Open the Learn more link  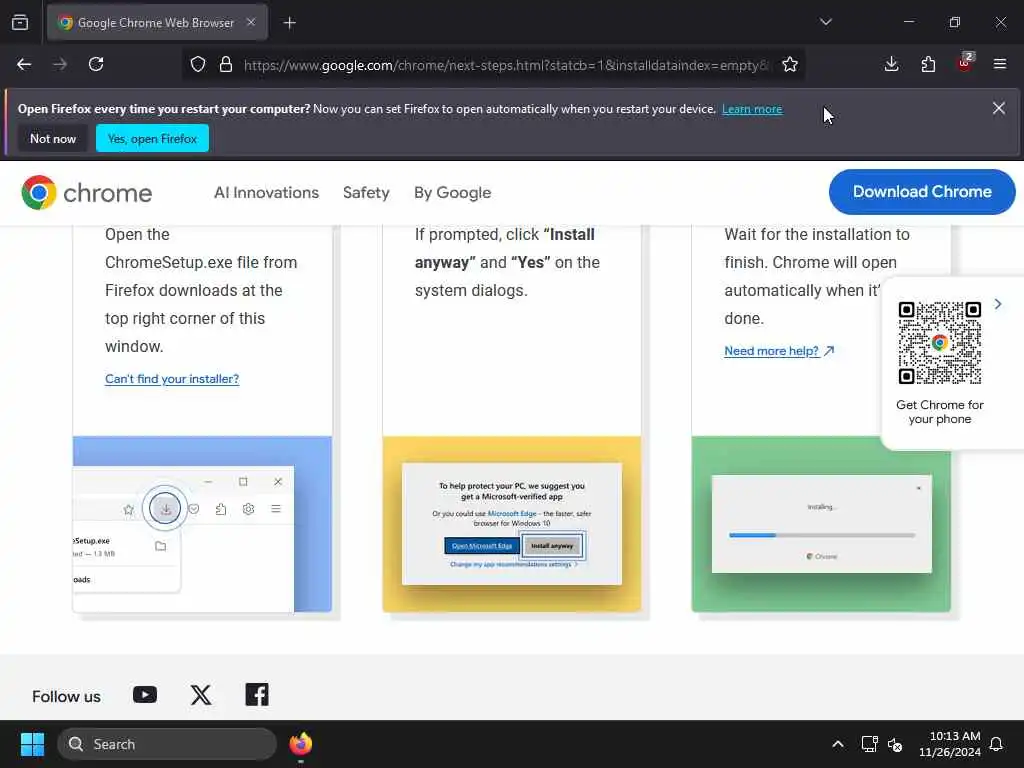pos(752,109)
